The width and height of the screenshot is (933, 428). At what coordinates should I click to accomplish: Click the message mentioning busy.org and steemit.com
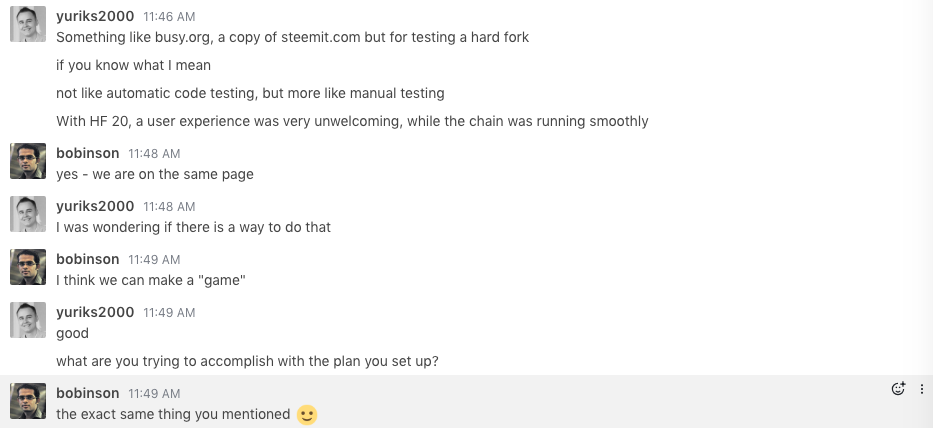click(x=292, y=38)
